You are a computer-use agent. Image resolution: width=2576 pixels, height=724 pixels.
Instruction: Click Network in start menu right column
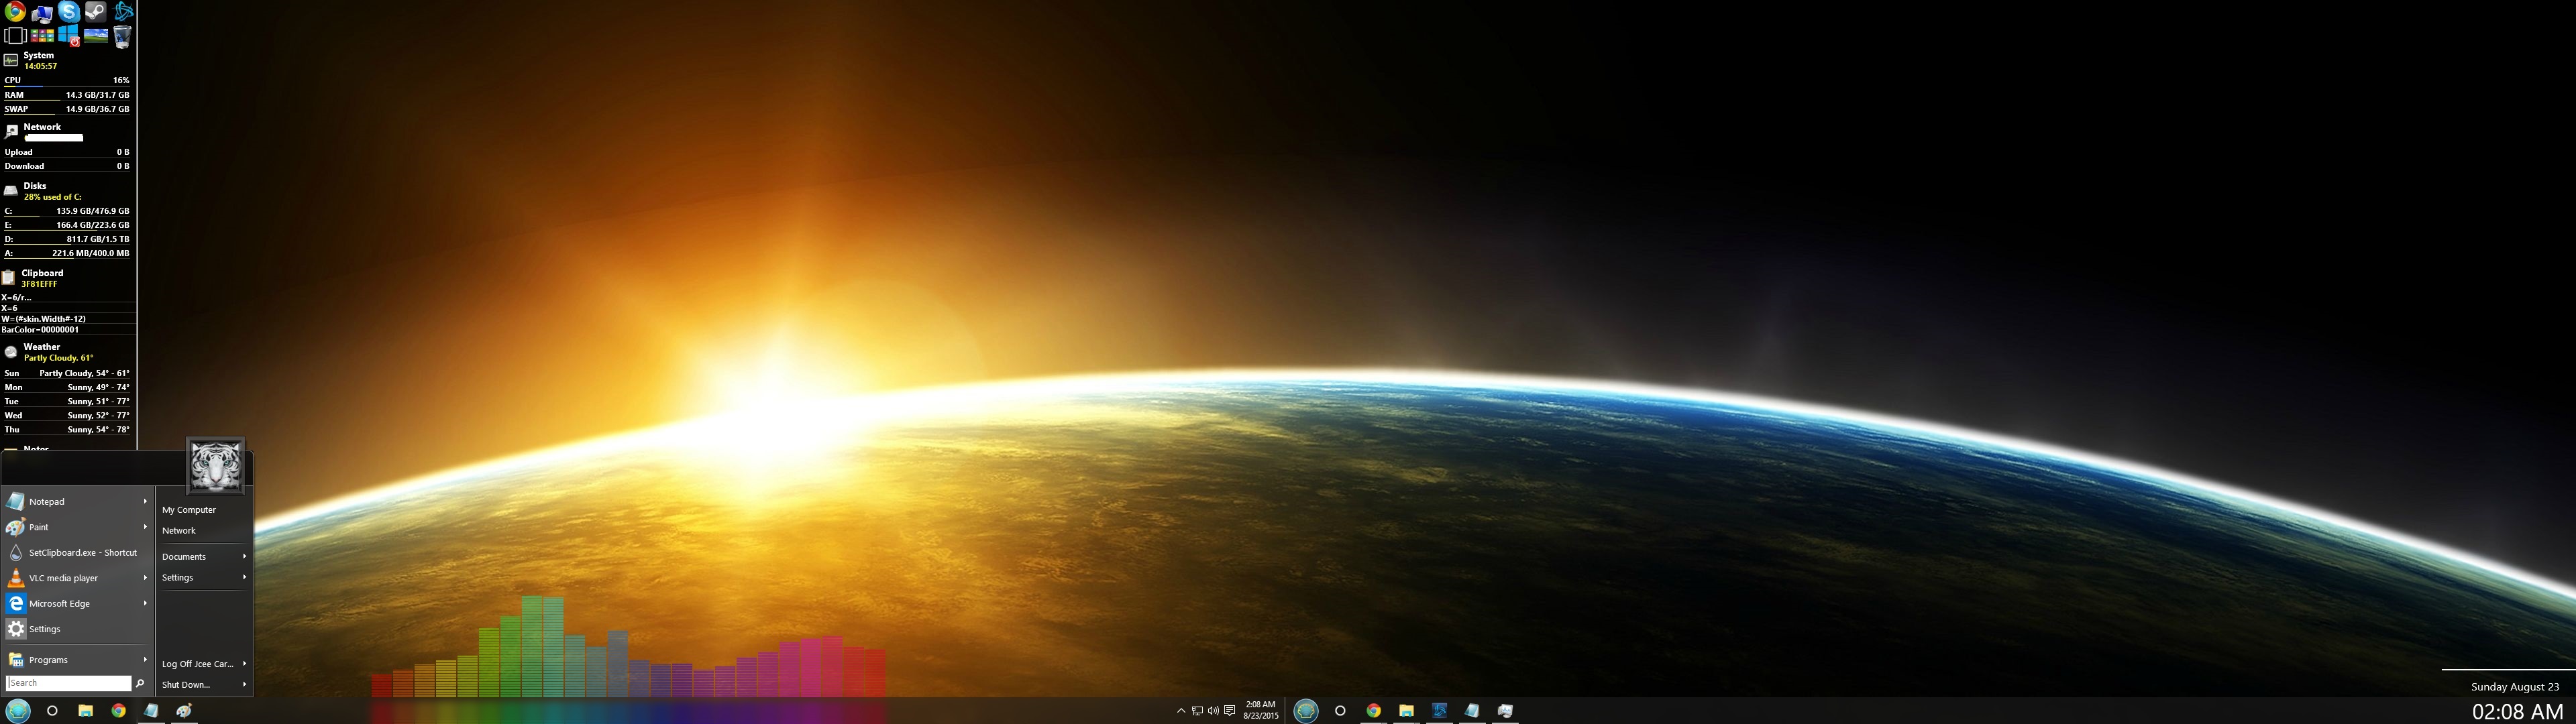click(179, 531)
